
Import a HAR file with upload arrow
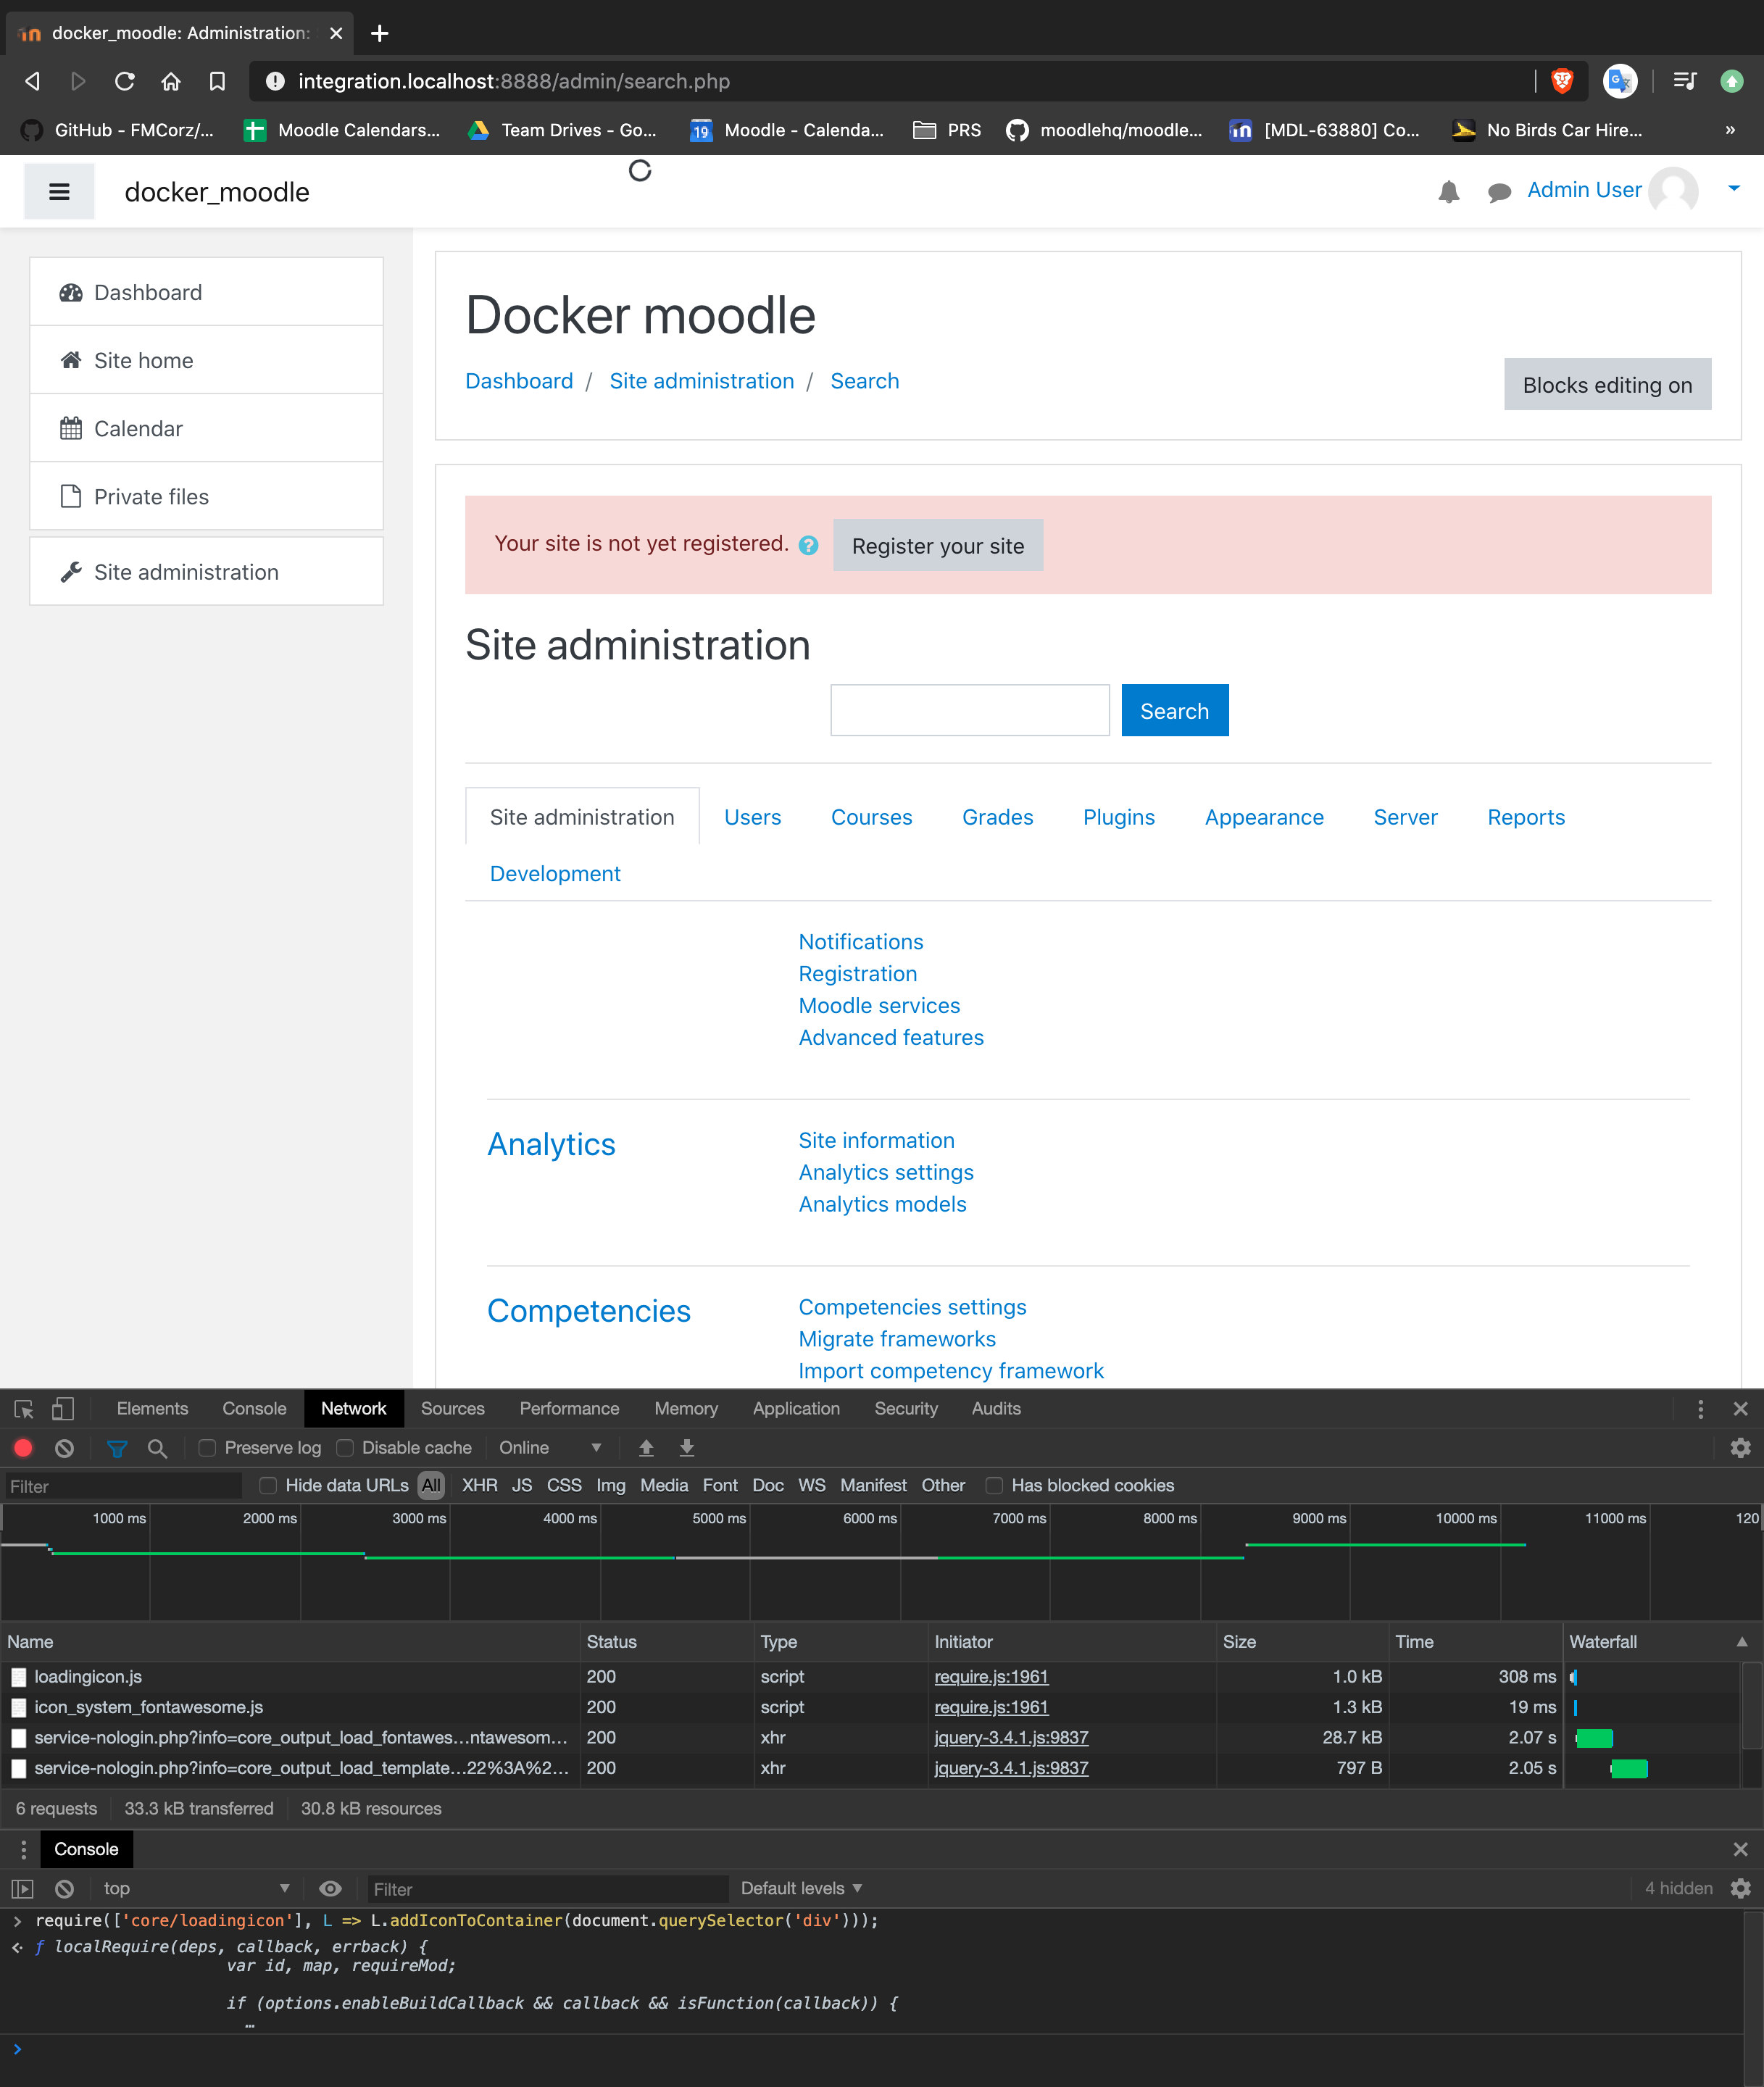point(646,1448)
